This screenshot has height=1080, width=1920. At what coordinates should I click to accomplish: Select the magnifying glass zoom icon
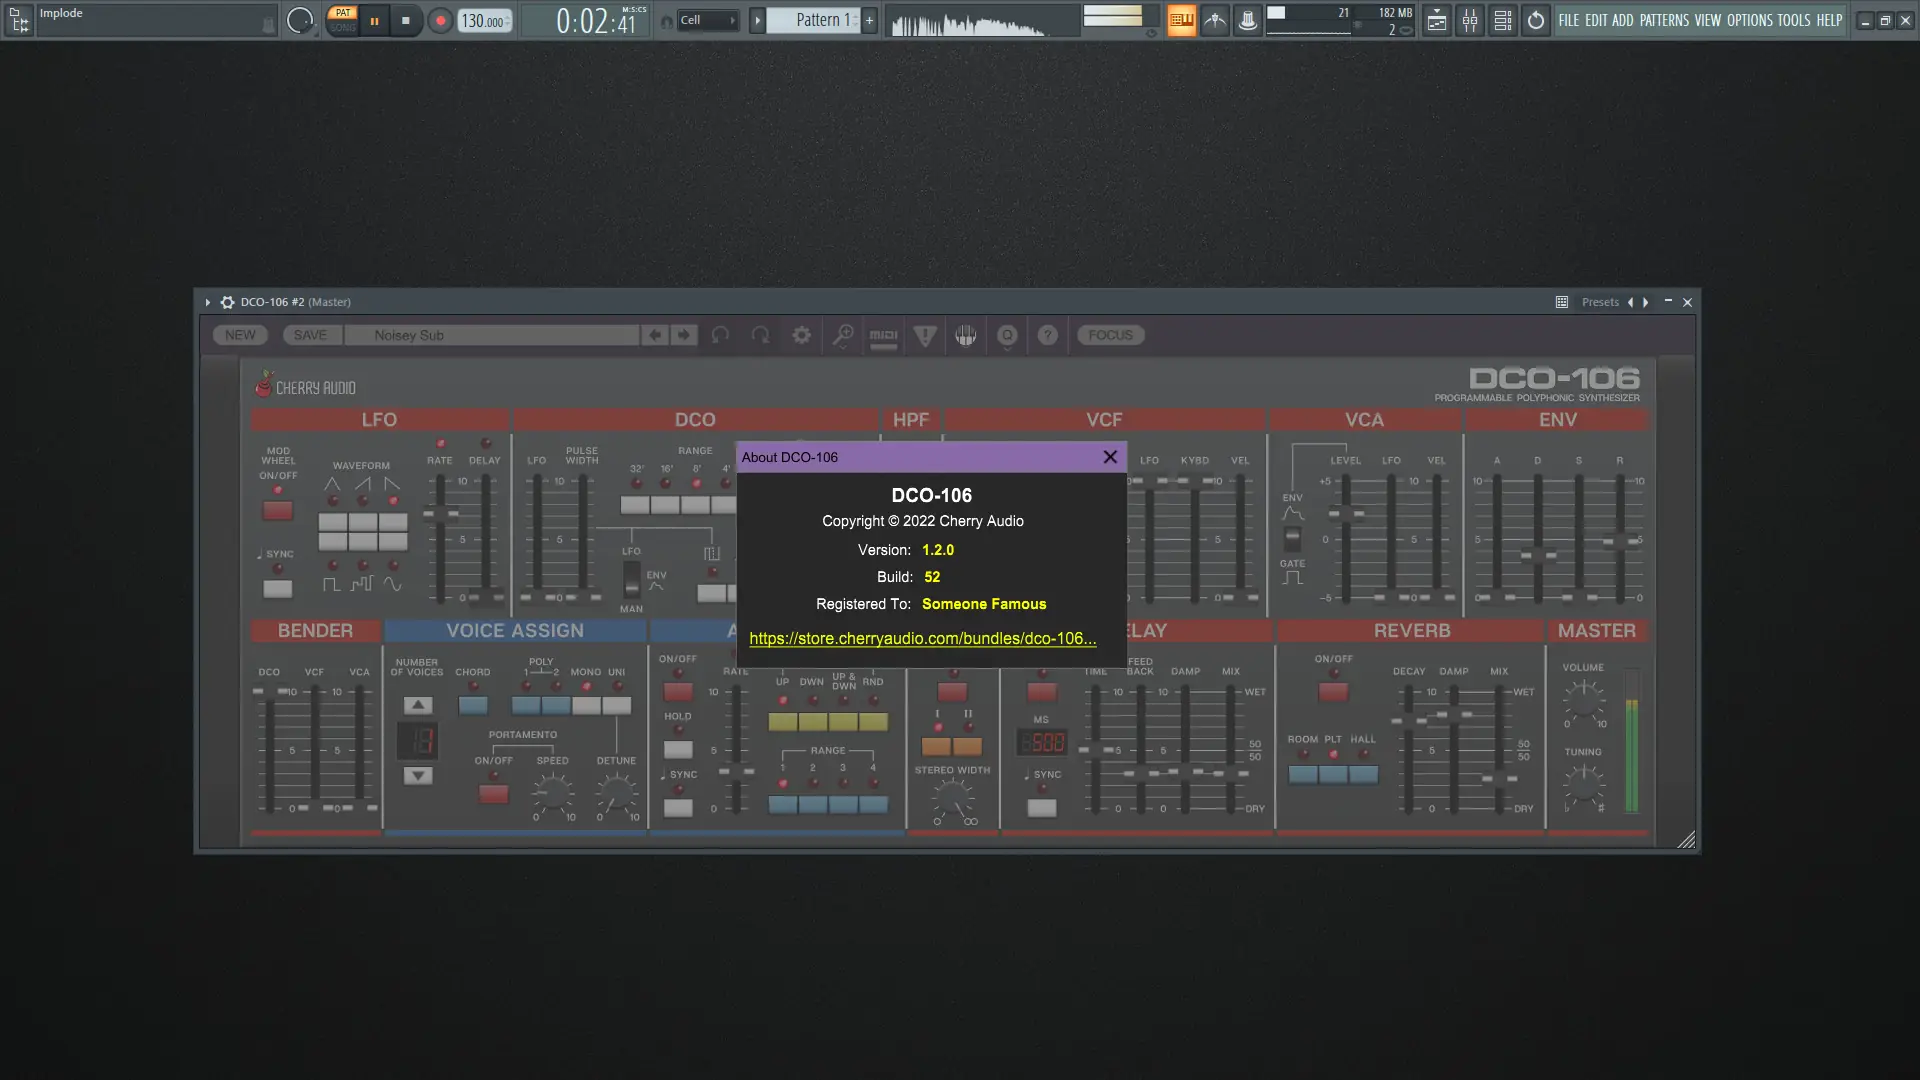(x=842, y=336)
